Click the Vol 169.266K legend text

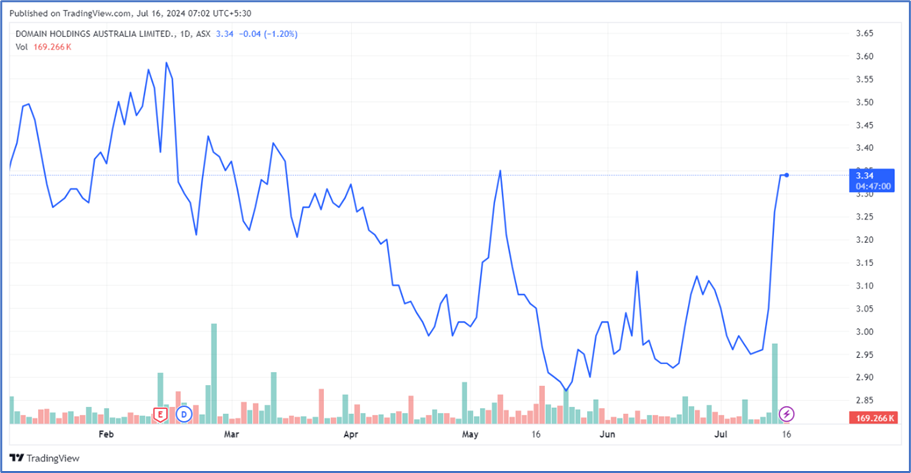44,47
